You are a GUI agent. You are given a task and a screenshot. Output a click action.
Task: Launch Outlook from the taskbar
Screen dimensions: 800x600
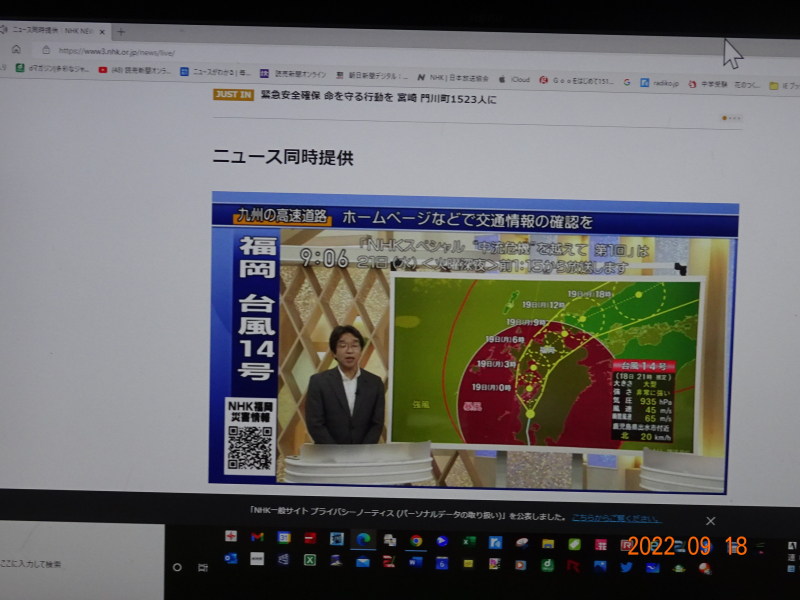[231, 559]
